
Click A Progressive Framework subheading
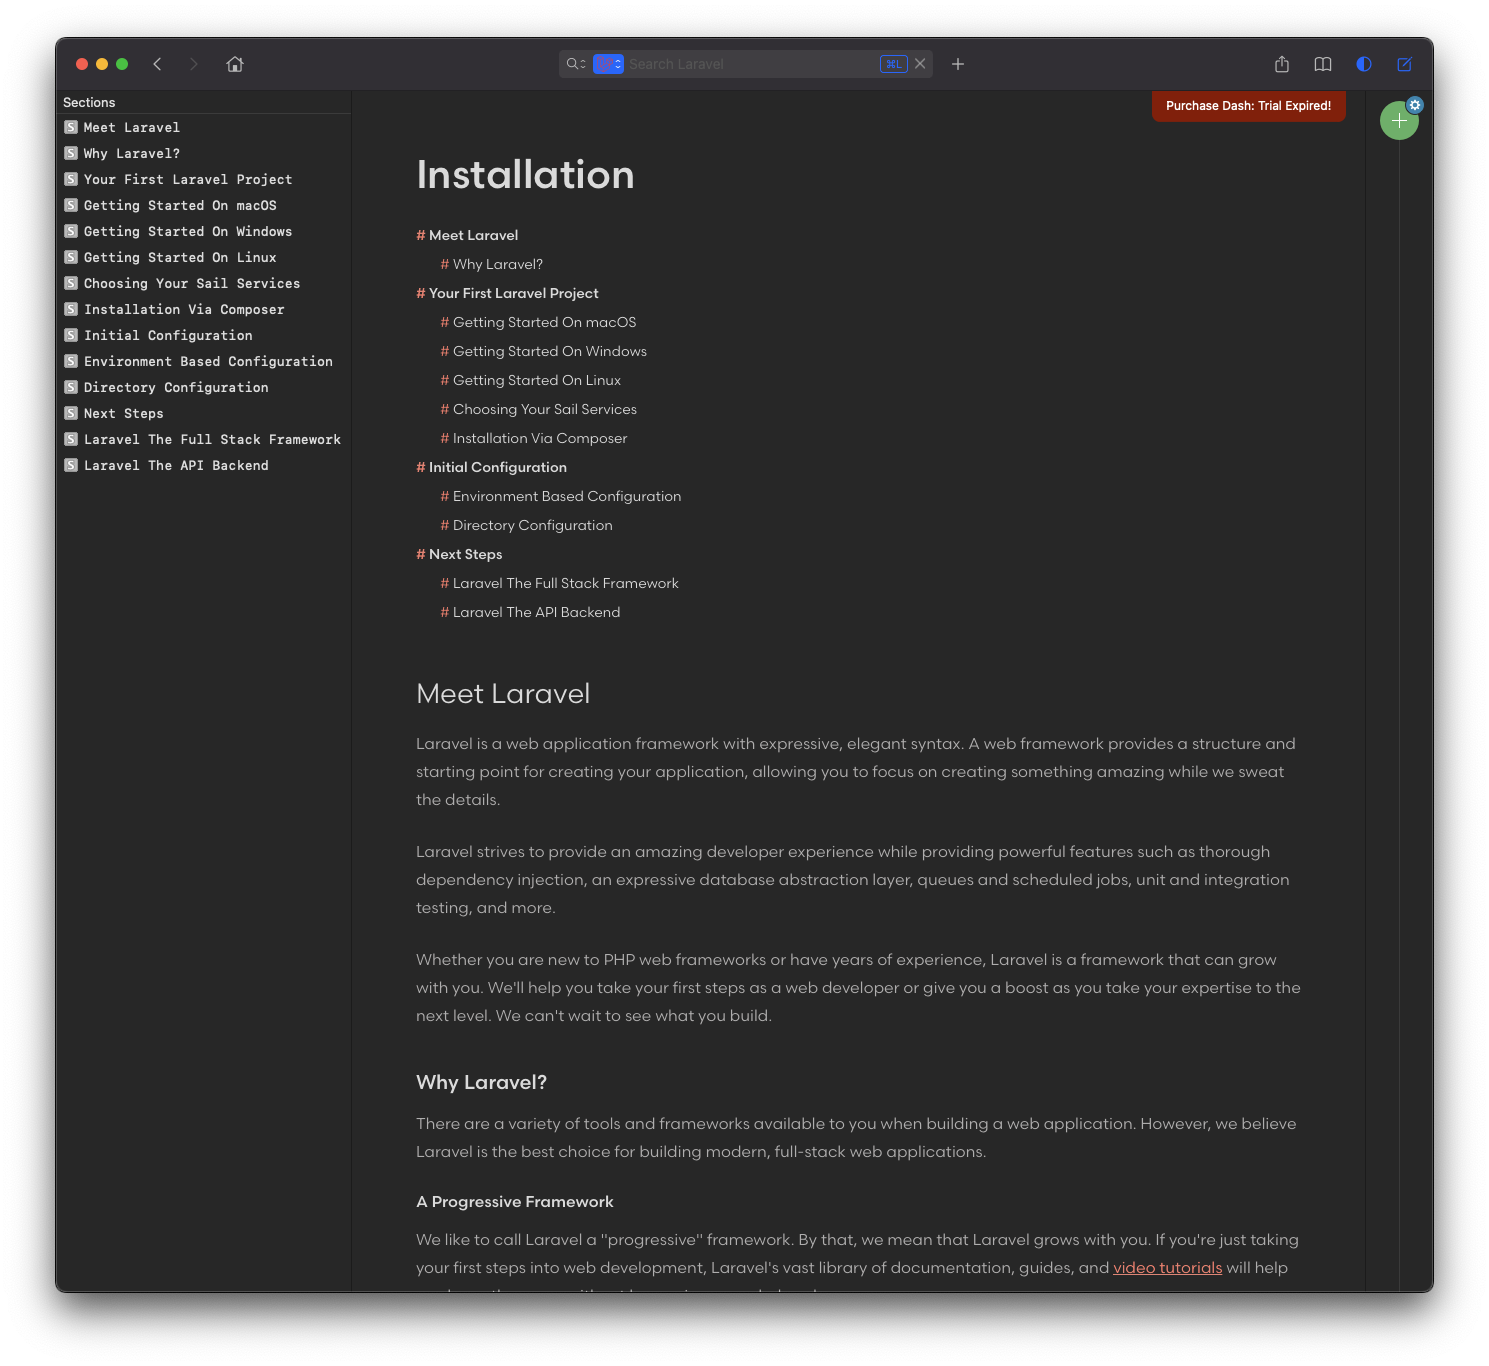click(x=515, y=1201)
